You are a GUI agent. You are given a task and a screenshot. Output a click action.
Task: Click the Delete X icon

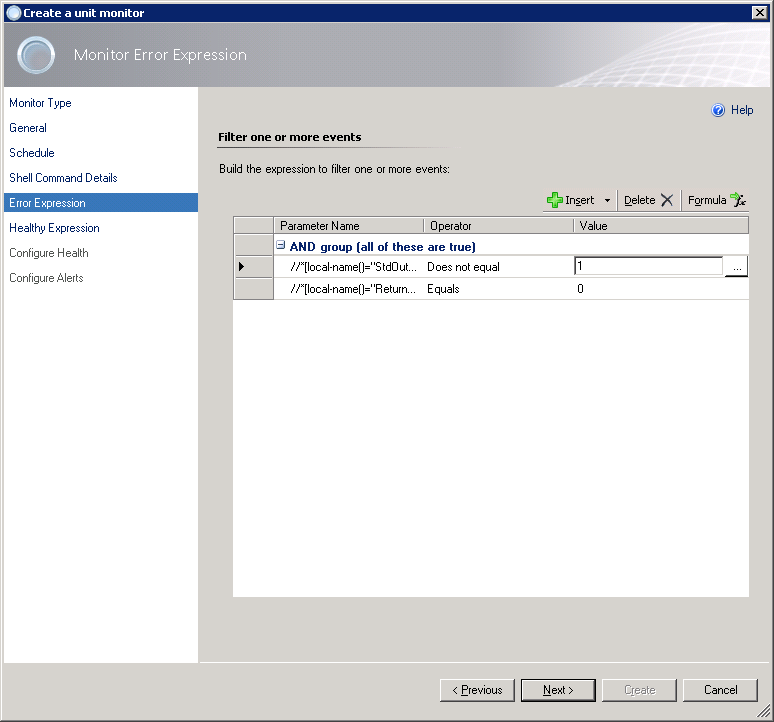[x=667, y=200]
